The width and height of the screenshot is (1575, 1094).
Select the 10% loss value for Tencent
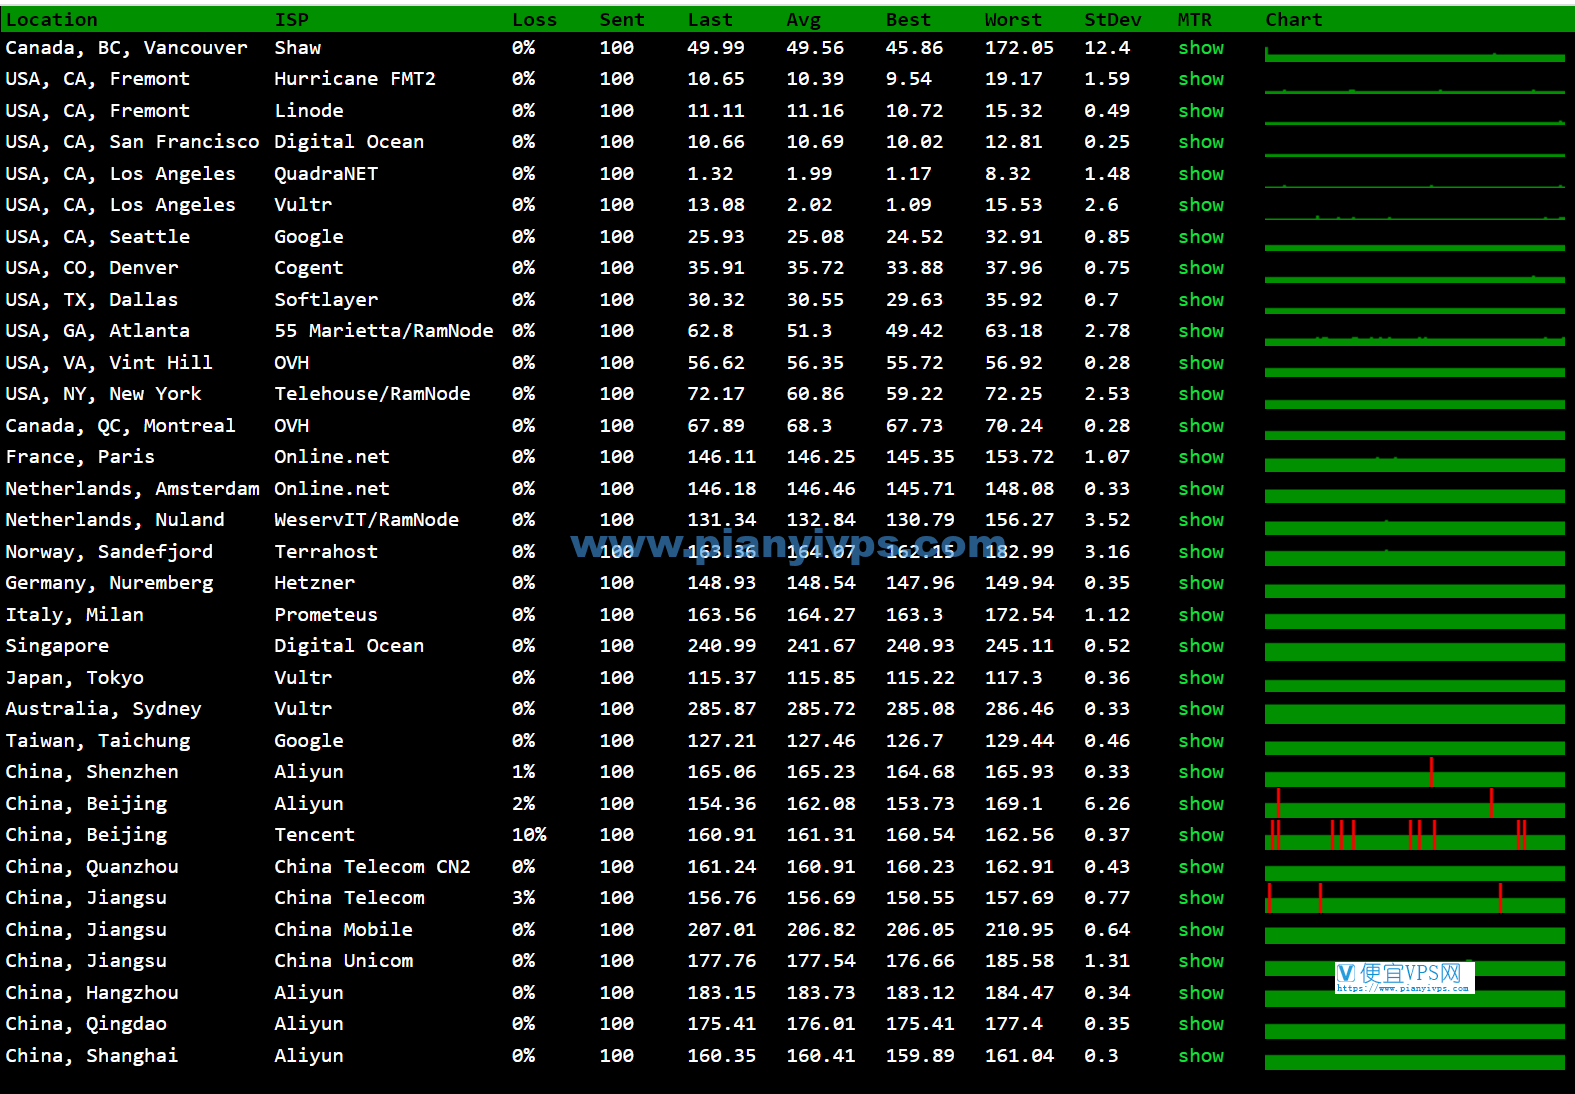click(x=529, y=835)
